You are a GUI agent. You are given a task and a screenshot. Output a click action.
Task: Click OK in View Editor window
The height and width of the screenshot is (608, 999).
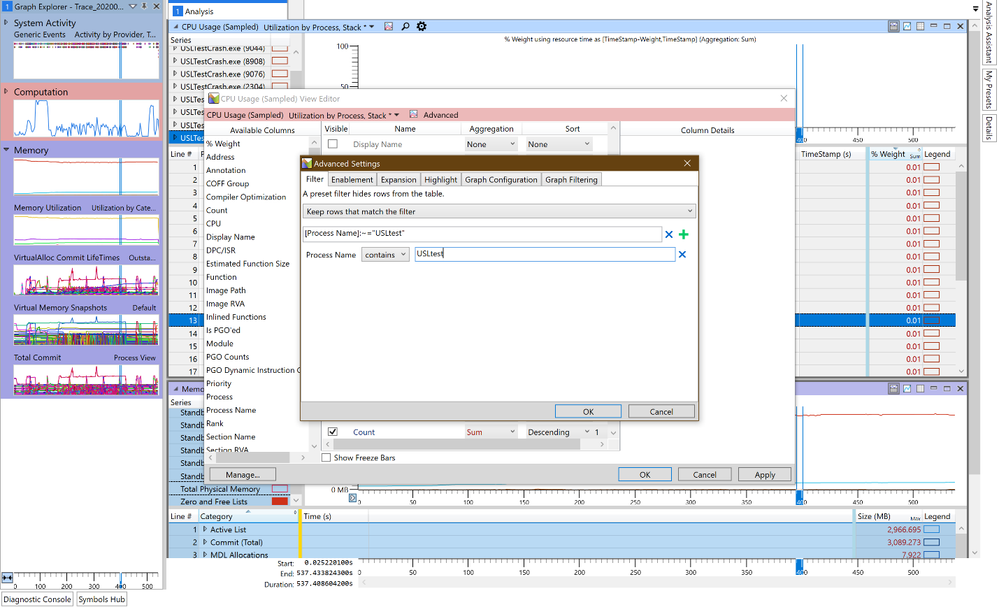(645, 475)
